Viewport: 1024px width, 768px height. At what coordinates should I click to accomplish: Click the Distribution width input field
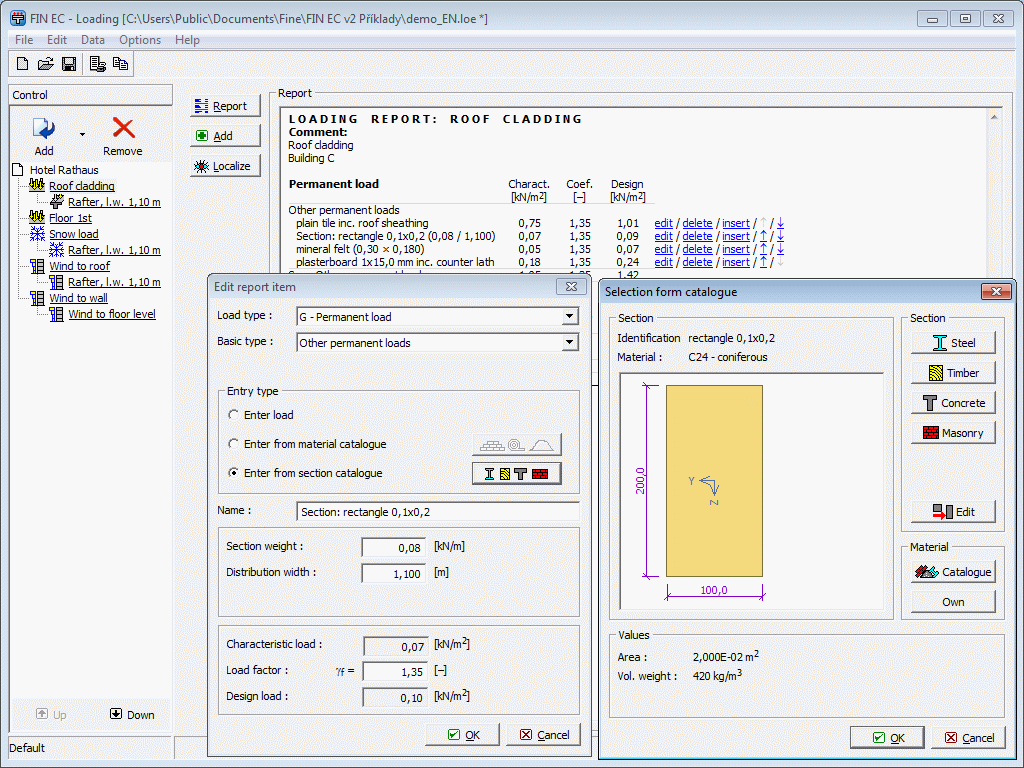(390, 572)
